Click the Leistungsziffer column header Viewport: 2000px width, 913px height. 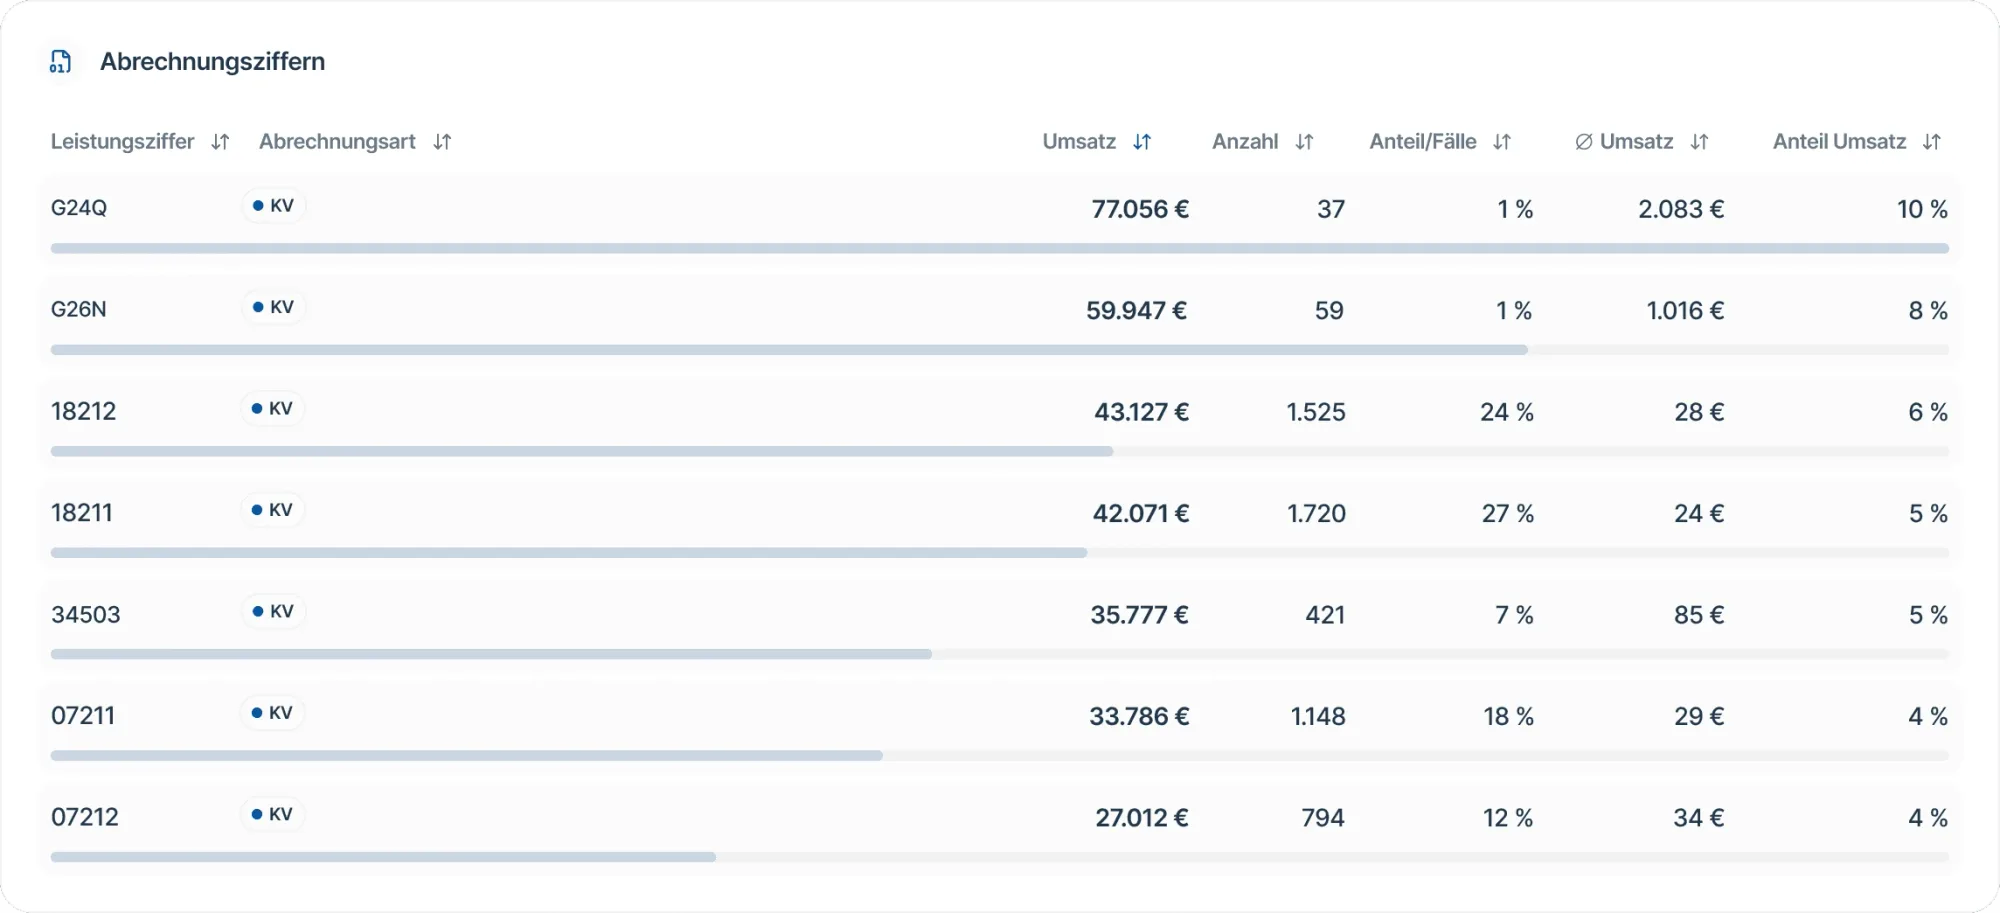coord(123,142)
